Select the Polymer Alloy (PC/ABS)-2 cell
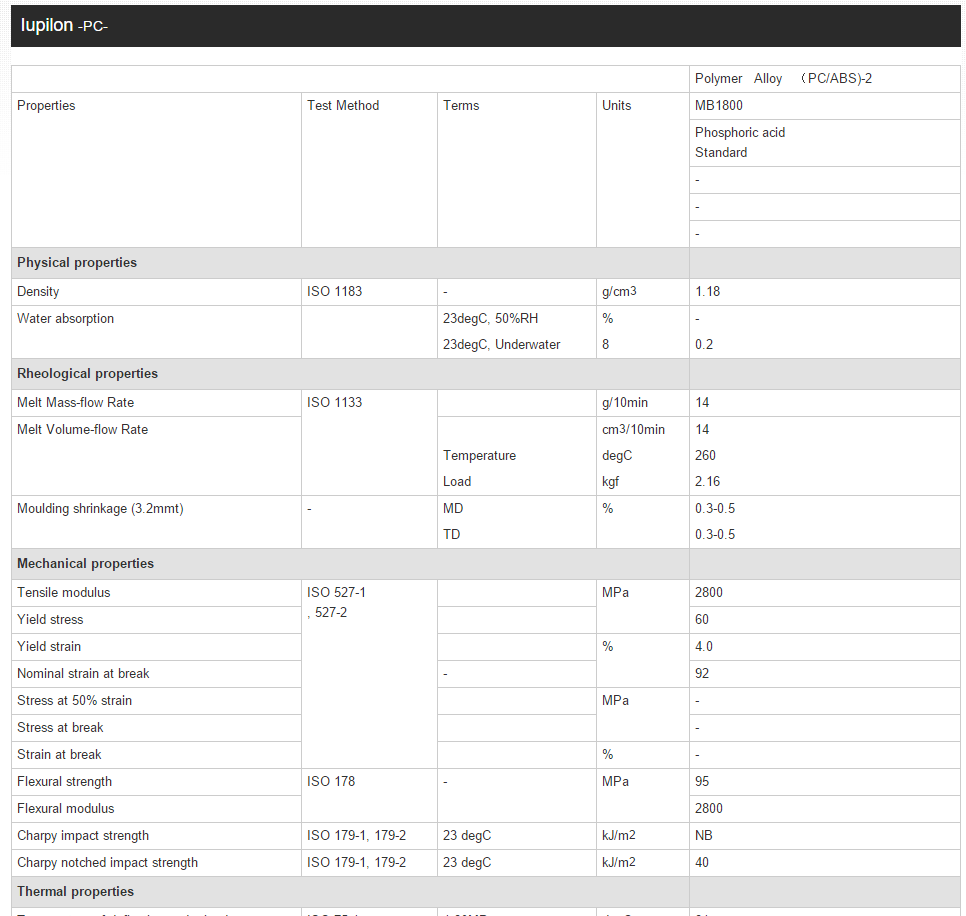 coord(824,79)
